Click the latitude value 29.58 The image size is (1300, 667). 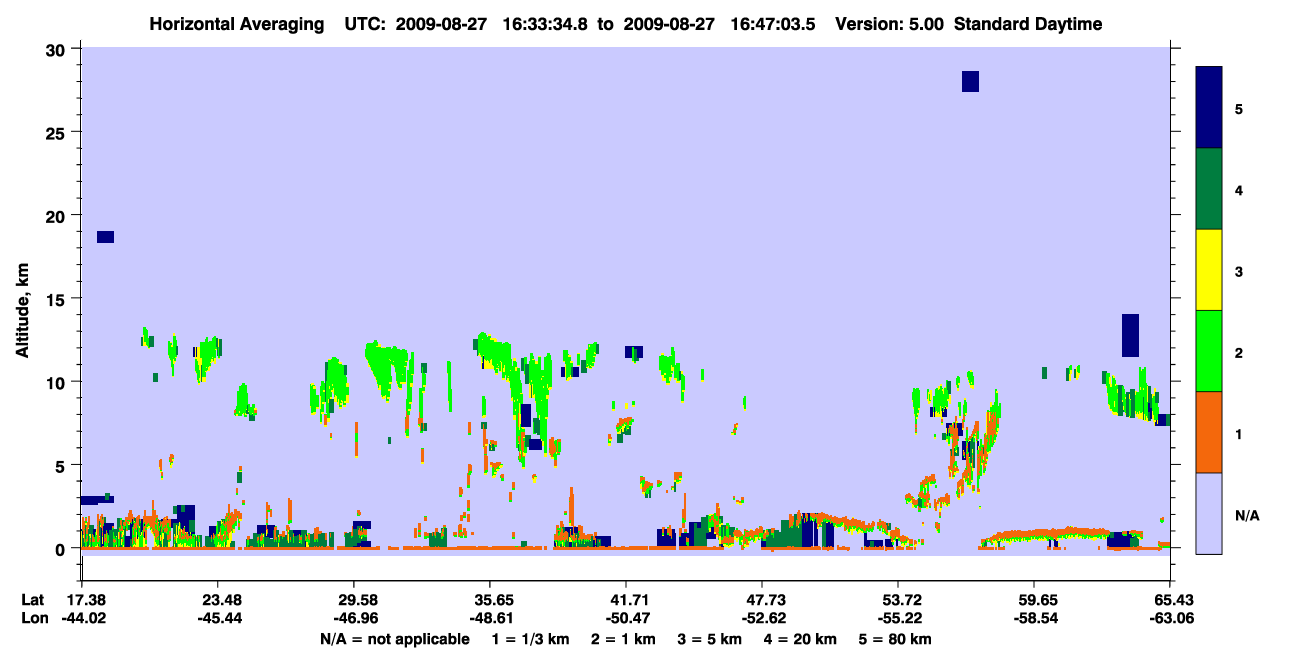pyautogui.click(x=353, y=600)
